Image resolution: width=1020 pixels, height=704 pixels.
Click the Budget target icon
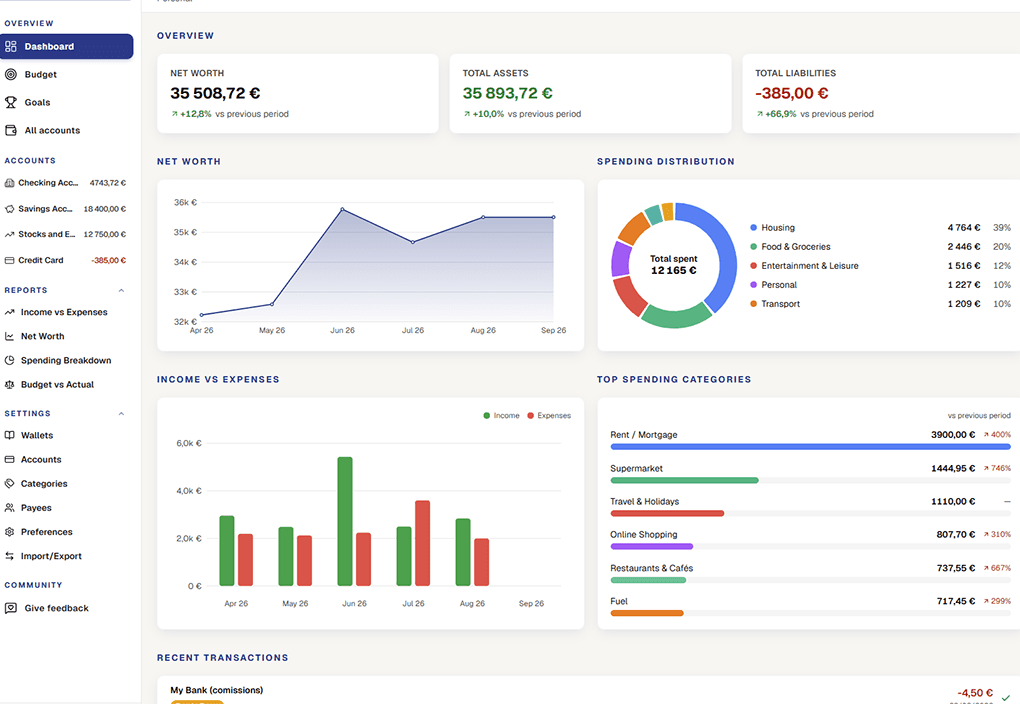(x=10, y=74)
